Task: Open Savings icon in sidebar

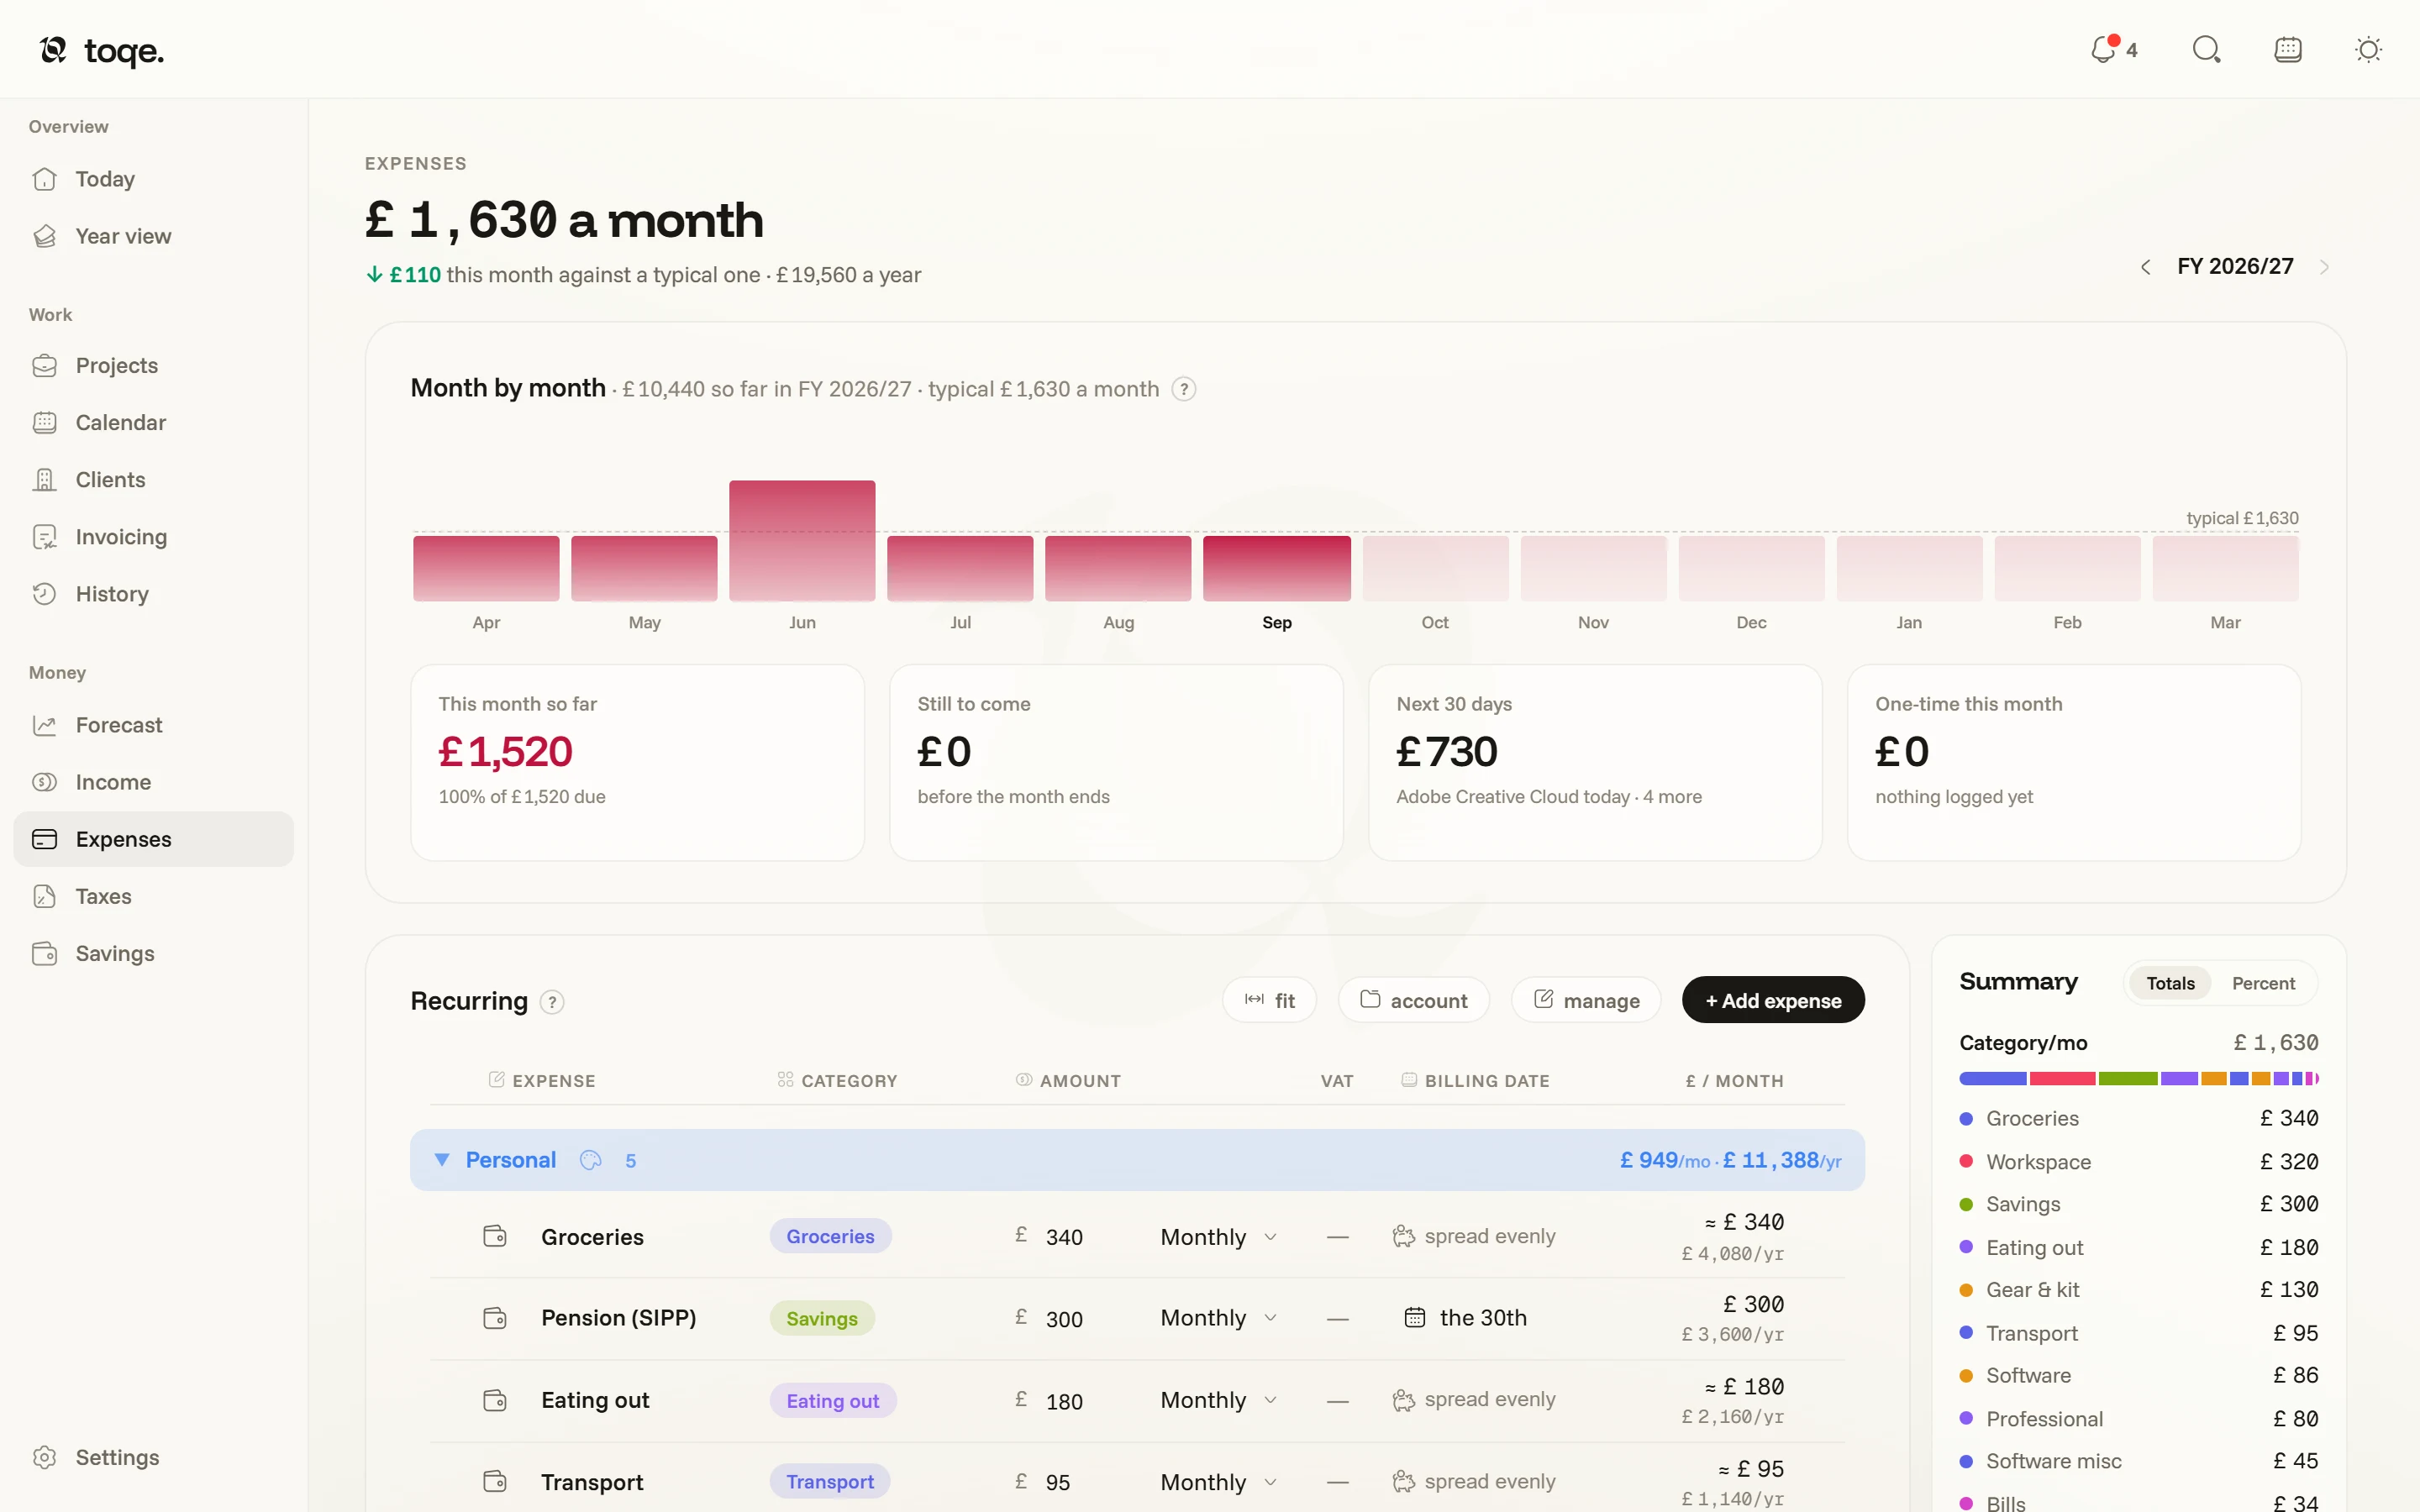Action: pyautogui.click(x=45, y=953)
